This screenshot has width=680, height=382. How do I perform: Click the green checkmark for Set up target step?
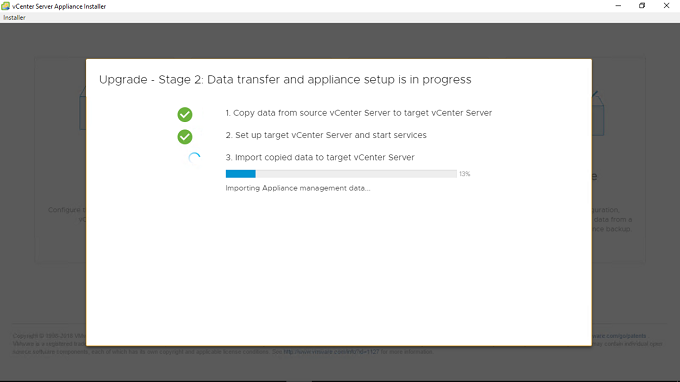tap(185, 137)
